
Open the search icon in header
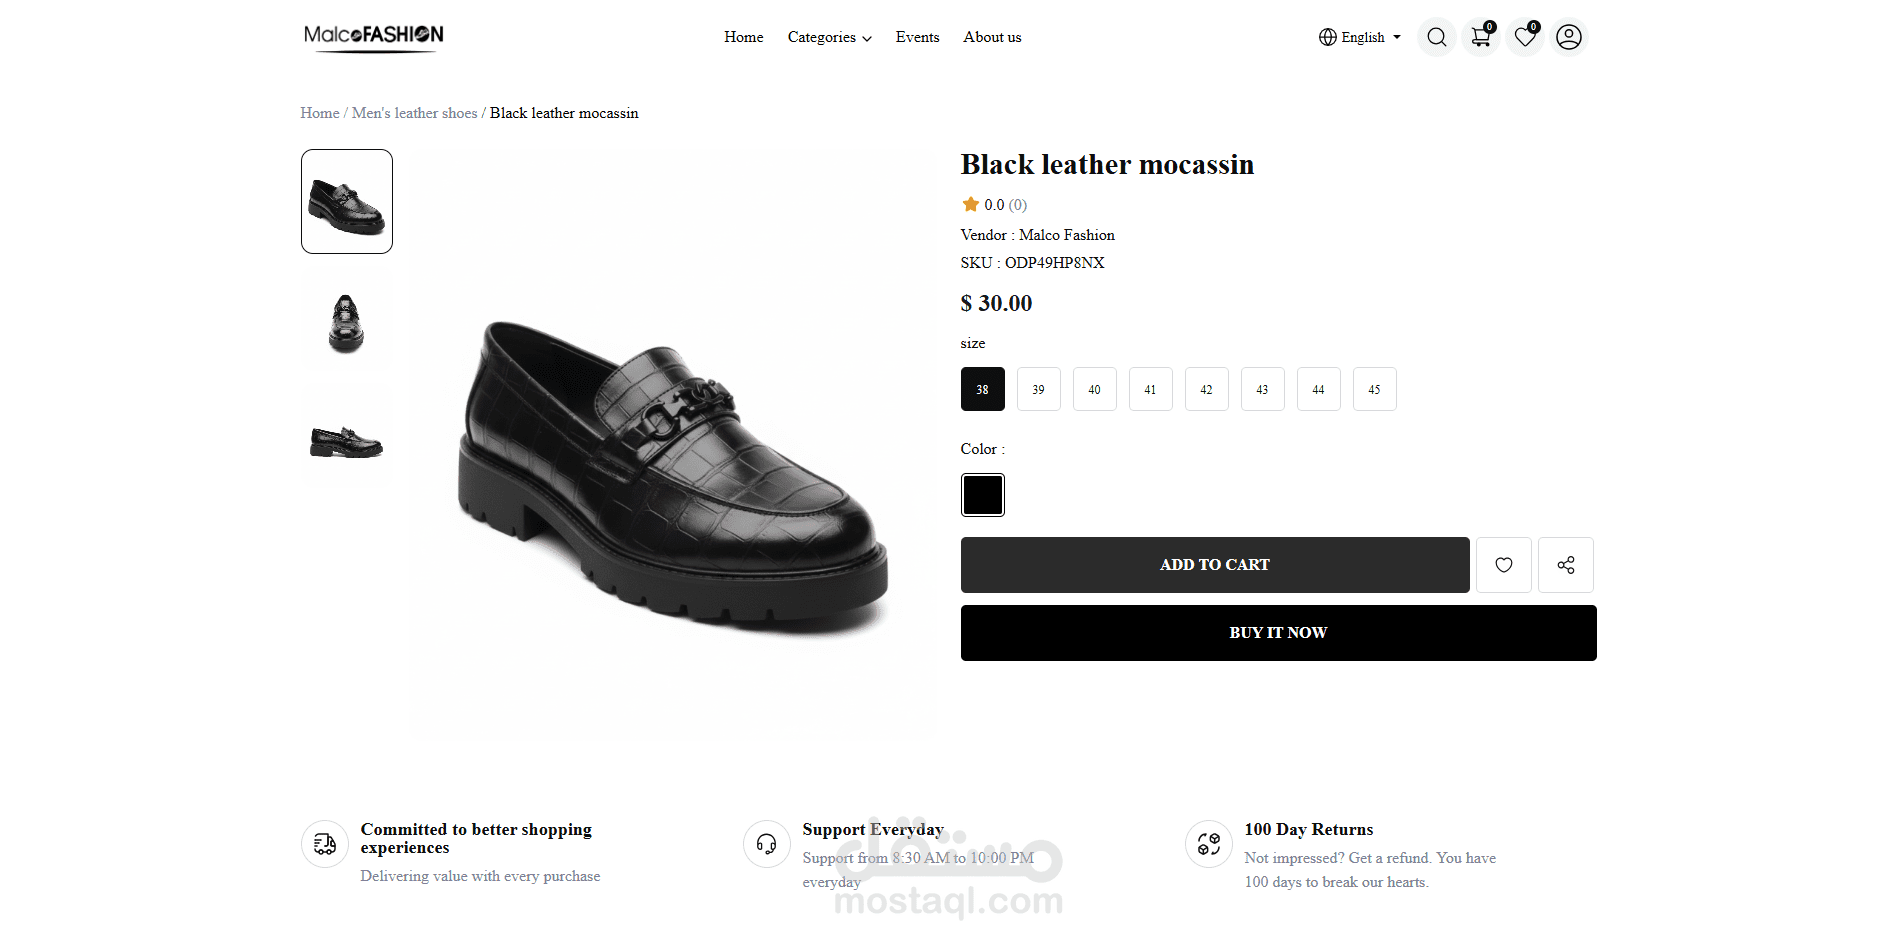[1436, 37]
